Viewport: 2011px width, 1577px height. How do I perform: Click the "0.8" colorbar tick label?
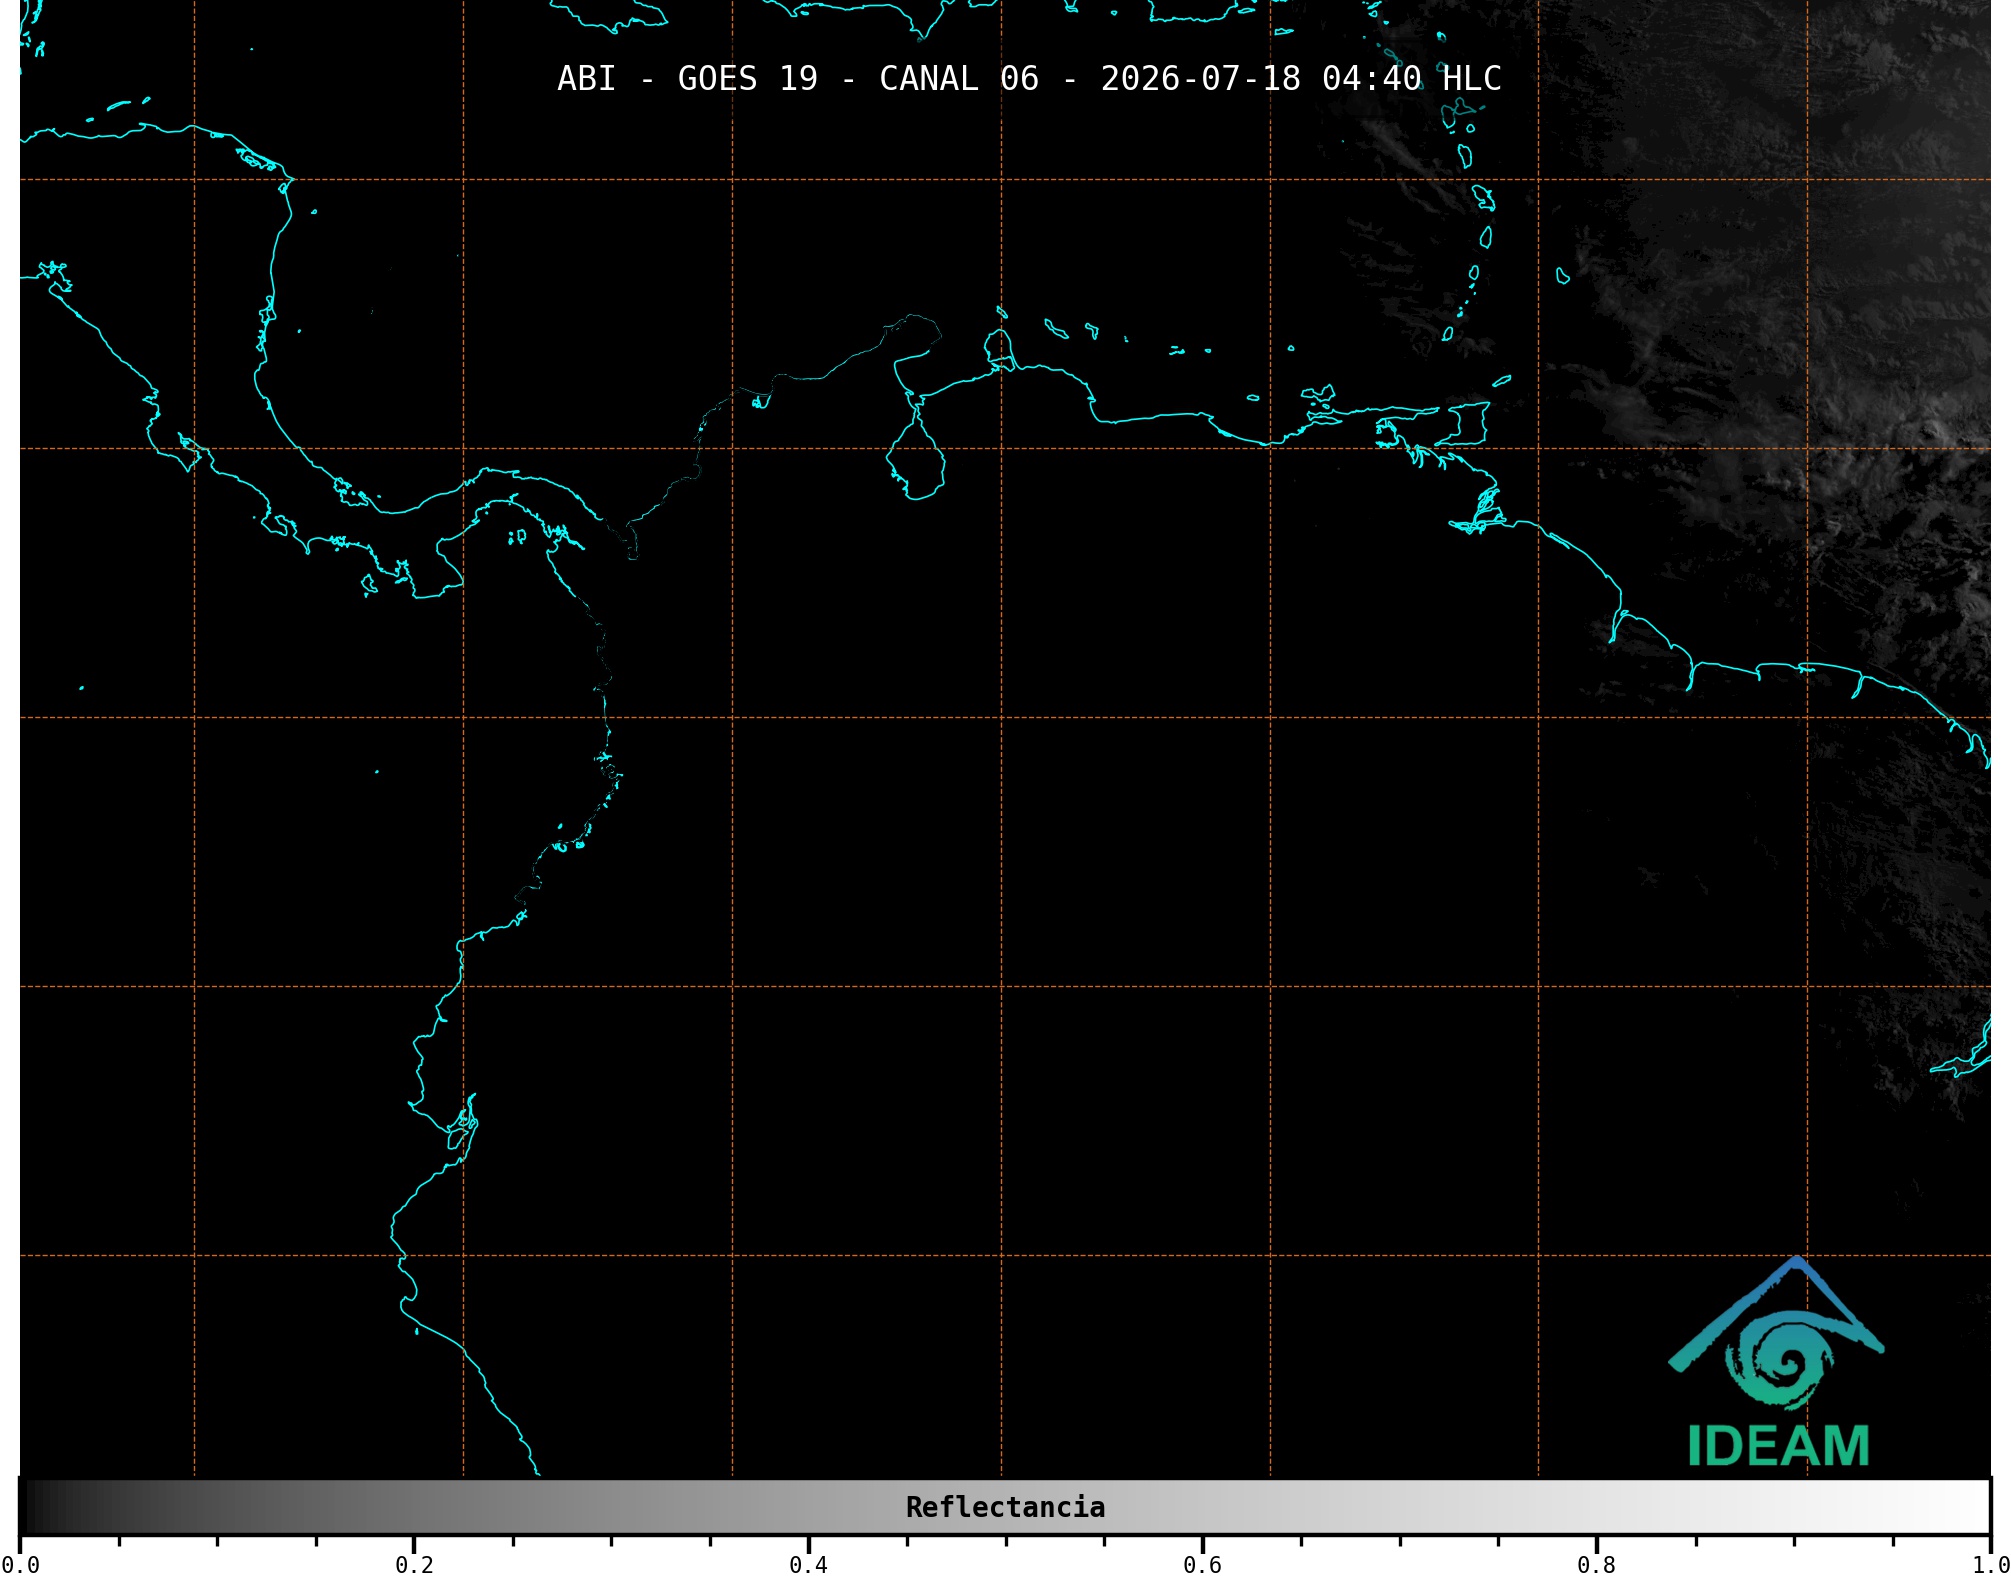coord(1596,1565)
